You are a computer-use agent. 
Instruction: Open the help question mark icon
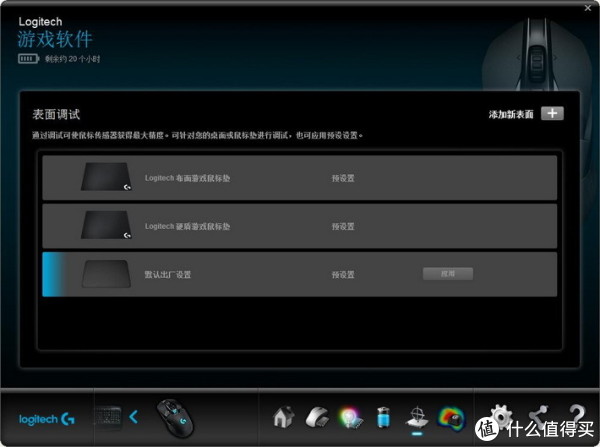click(x=577, y=415)
